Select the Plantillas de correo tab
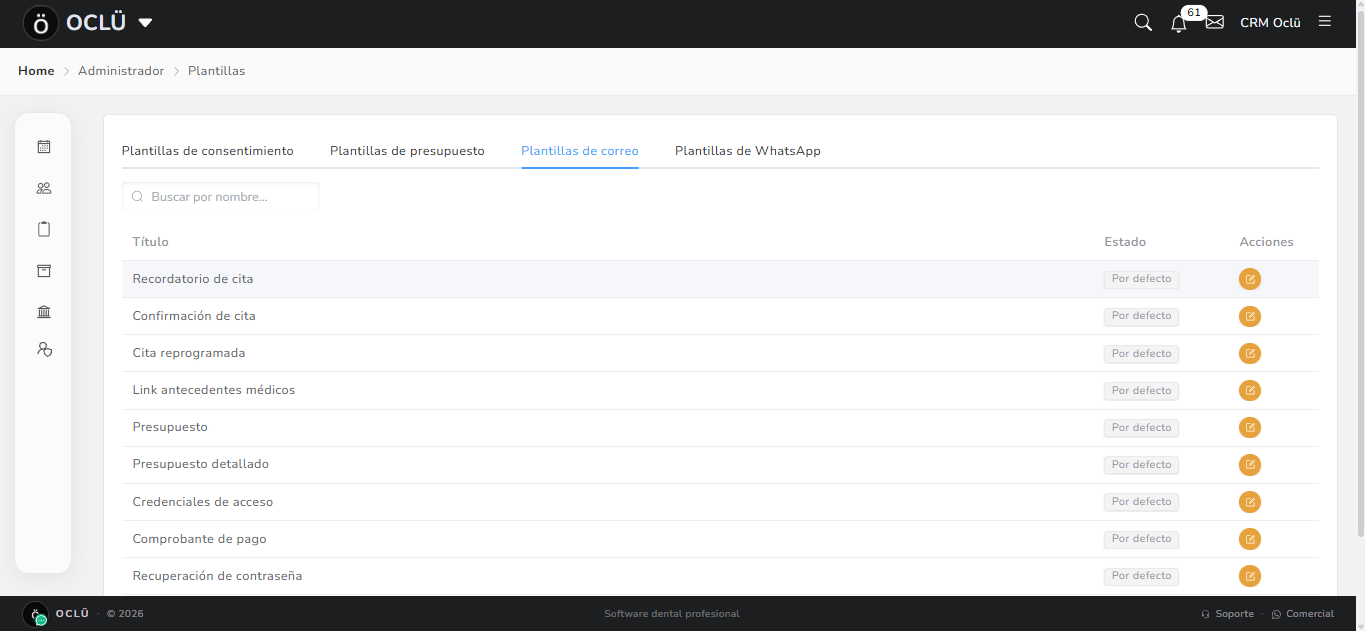Image resolution: width=1365 pixels, height=631 pixels. (580, 151)
